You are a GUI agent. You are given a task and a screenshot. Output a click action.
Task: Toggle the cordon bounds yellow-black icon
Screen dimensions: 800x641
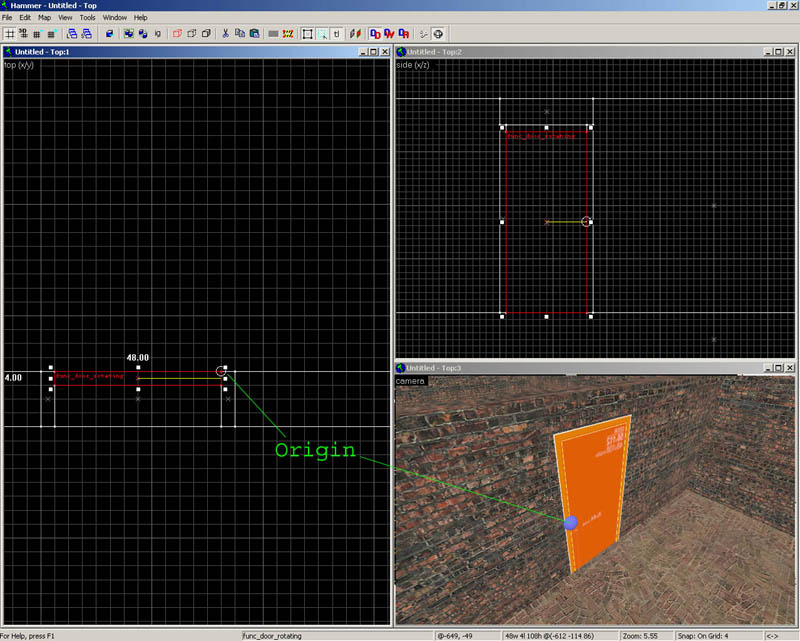click(x=288, y=33)
